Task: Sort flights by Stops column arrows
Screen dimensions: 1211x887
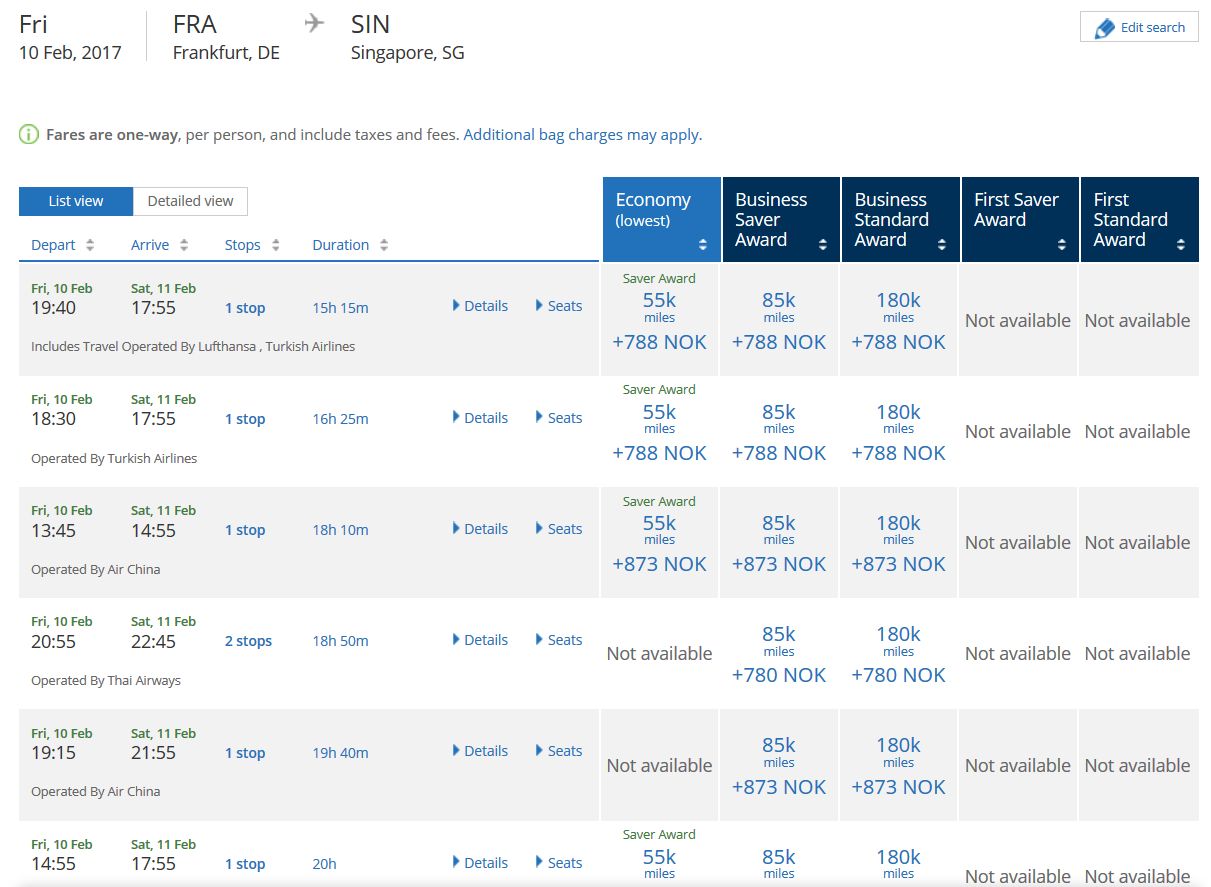Action: (x=276, y=245)
